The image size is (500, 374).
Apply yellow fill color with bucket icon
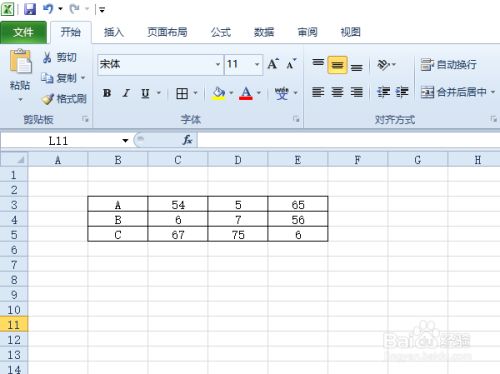pos(219,93)
